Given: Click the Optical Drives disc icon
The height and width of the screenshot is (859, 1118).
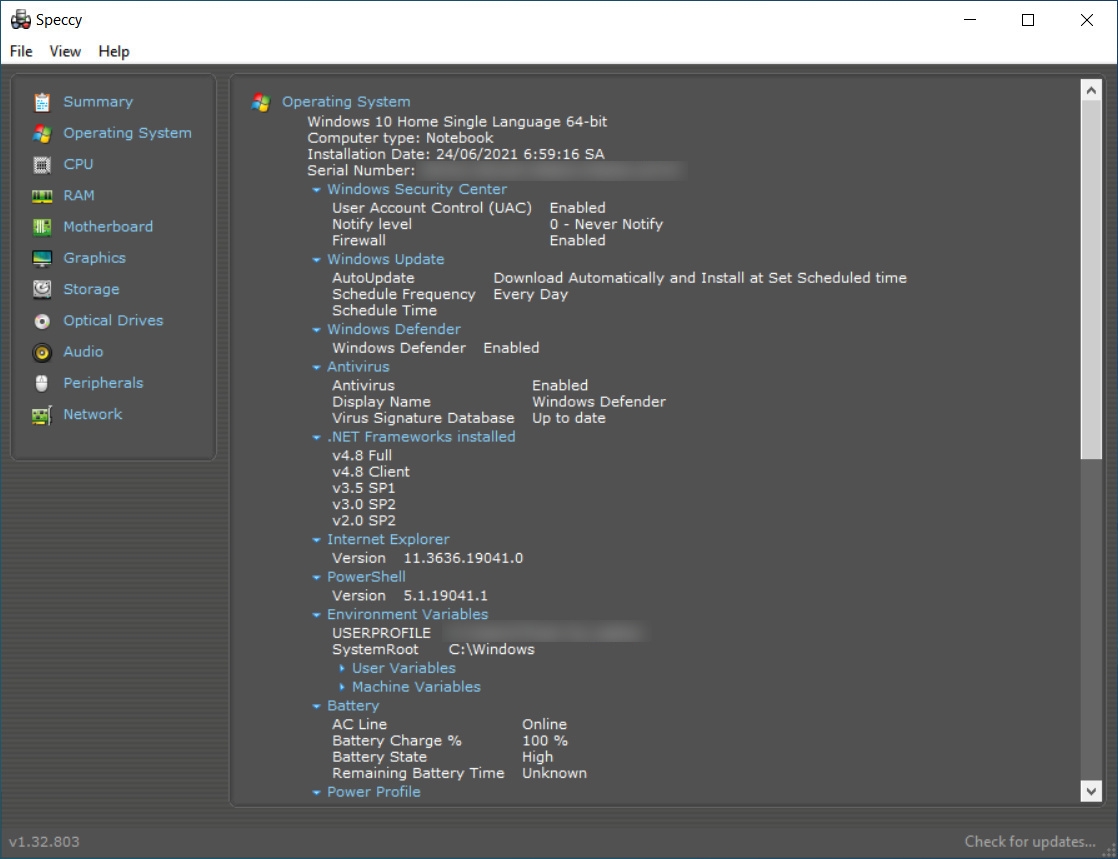Looking at the screenshot, I should [42, 321].
